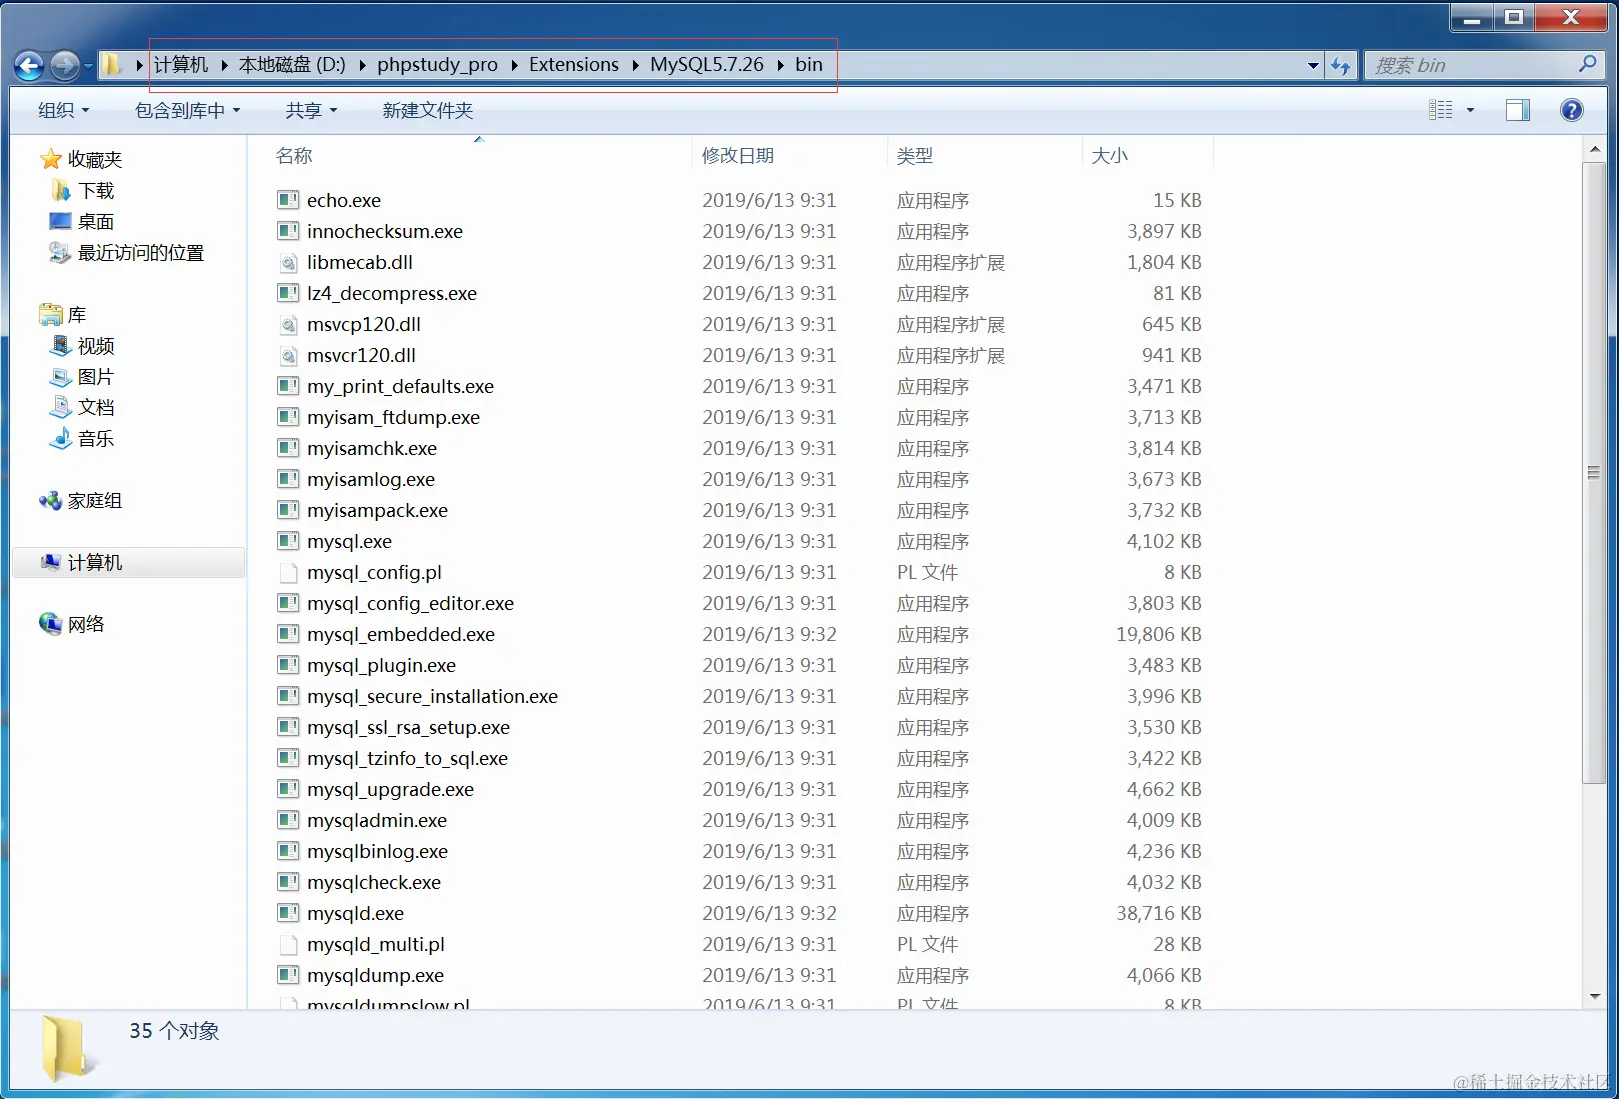
Task: Open the view options dropdown arrow
Action: click(x=1470, y=110)
